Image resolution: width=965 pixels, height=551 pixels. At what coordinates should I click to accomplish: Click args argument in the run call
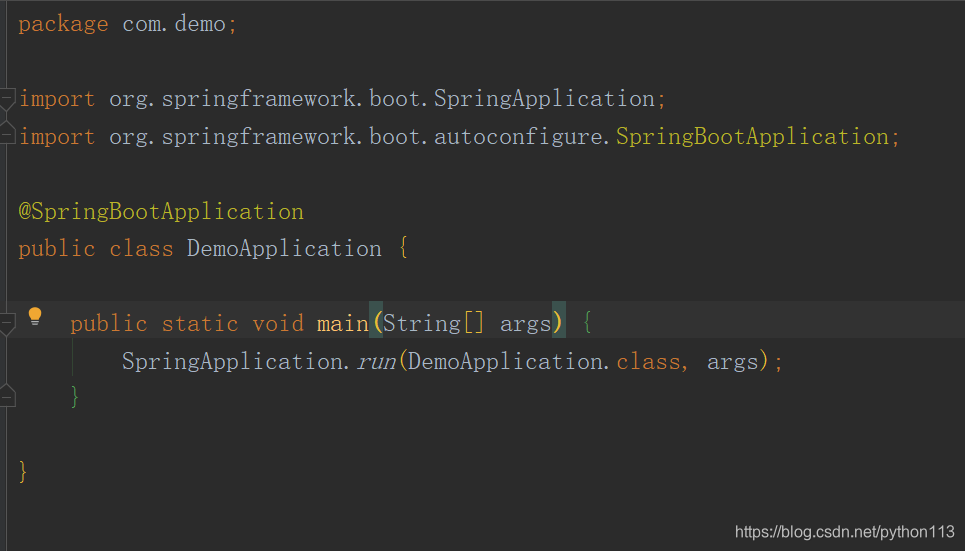click(x=732, y=362)
